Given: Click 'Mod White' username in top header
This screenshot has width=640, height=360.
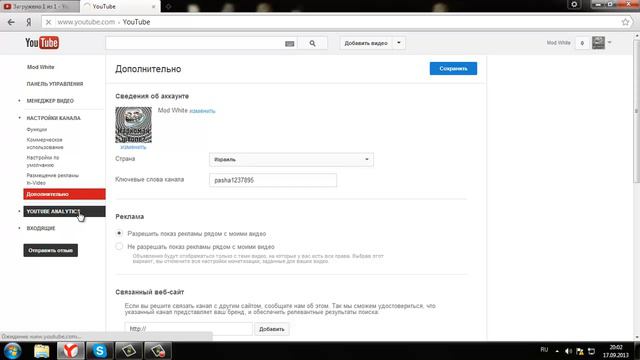Looking at the screenshot, I should point(558,42).
